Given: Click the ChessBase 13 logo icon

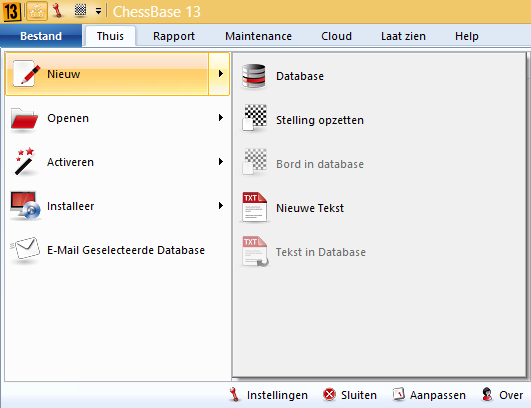Looking at the screenshot, I should pos(11,12).
